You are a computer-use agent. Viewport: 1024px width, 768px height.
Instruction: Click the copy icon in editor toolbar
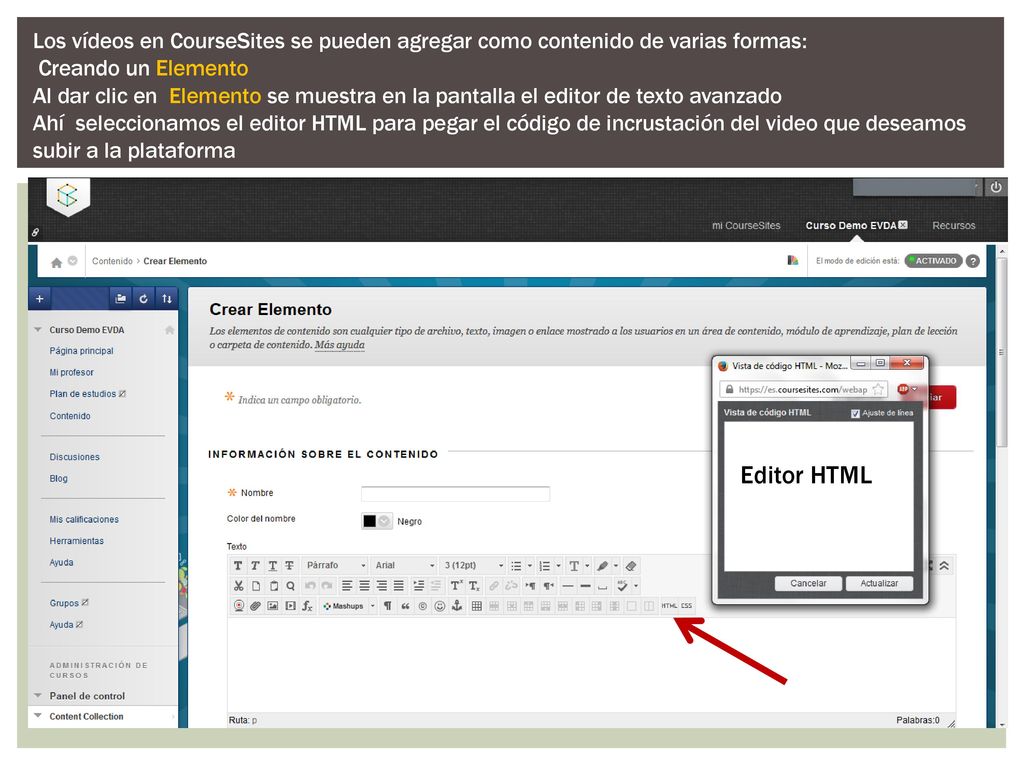(x=256, y=586)
